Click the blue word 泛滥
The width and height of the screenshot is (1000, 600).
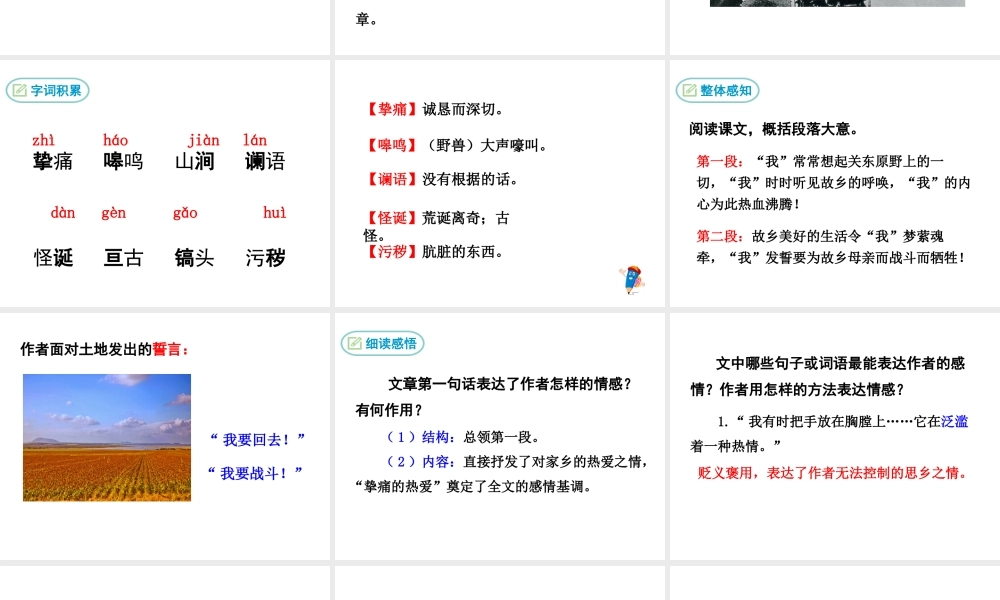tap(955, 421)
